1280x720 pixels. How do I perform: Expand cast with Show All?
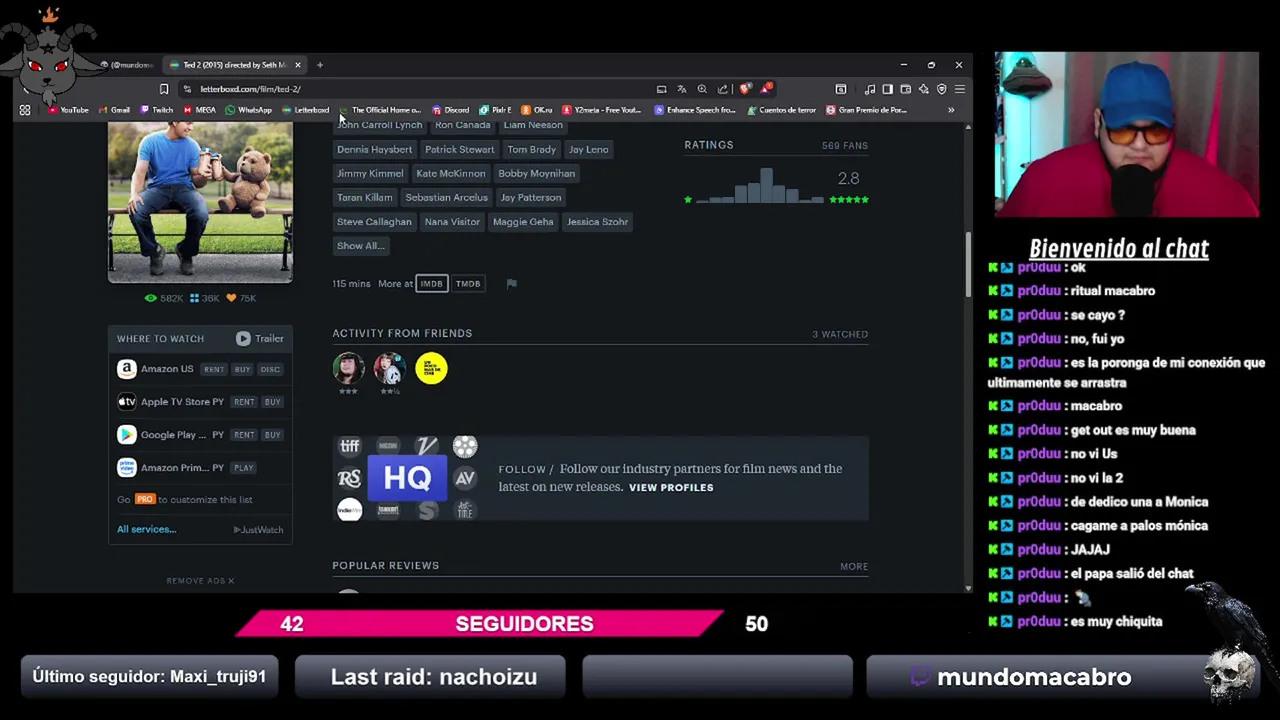click(360, 246)
